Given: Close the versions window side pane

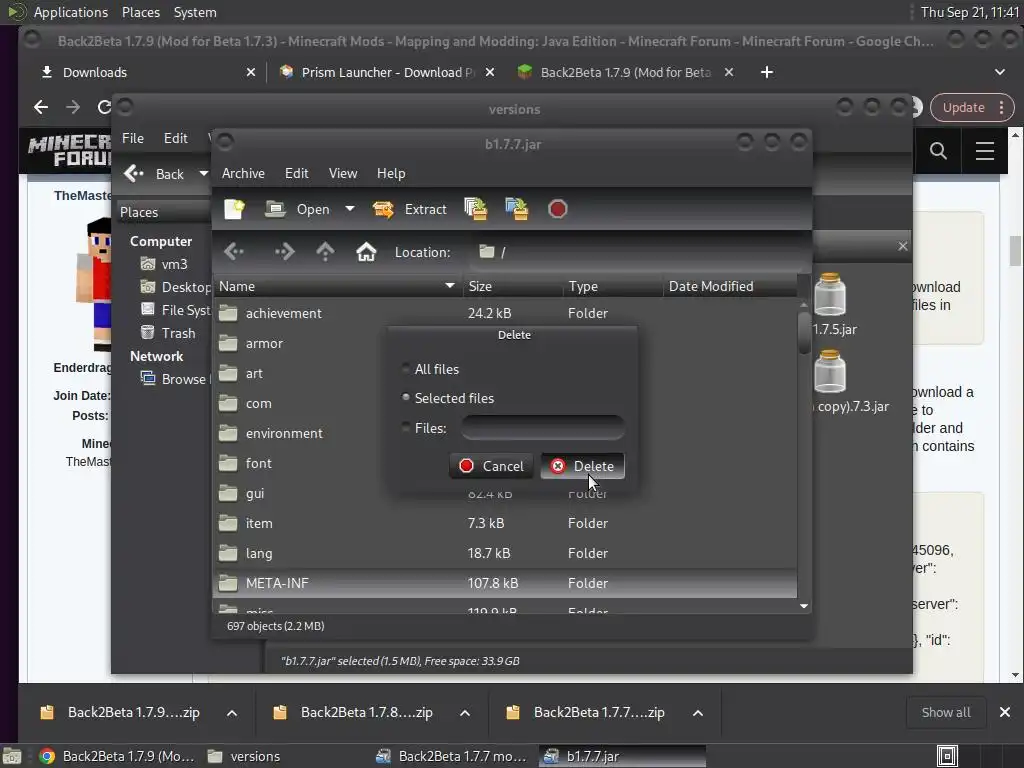Looking at the screenshot, I should tap(903, 246).
